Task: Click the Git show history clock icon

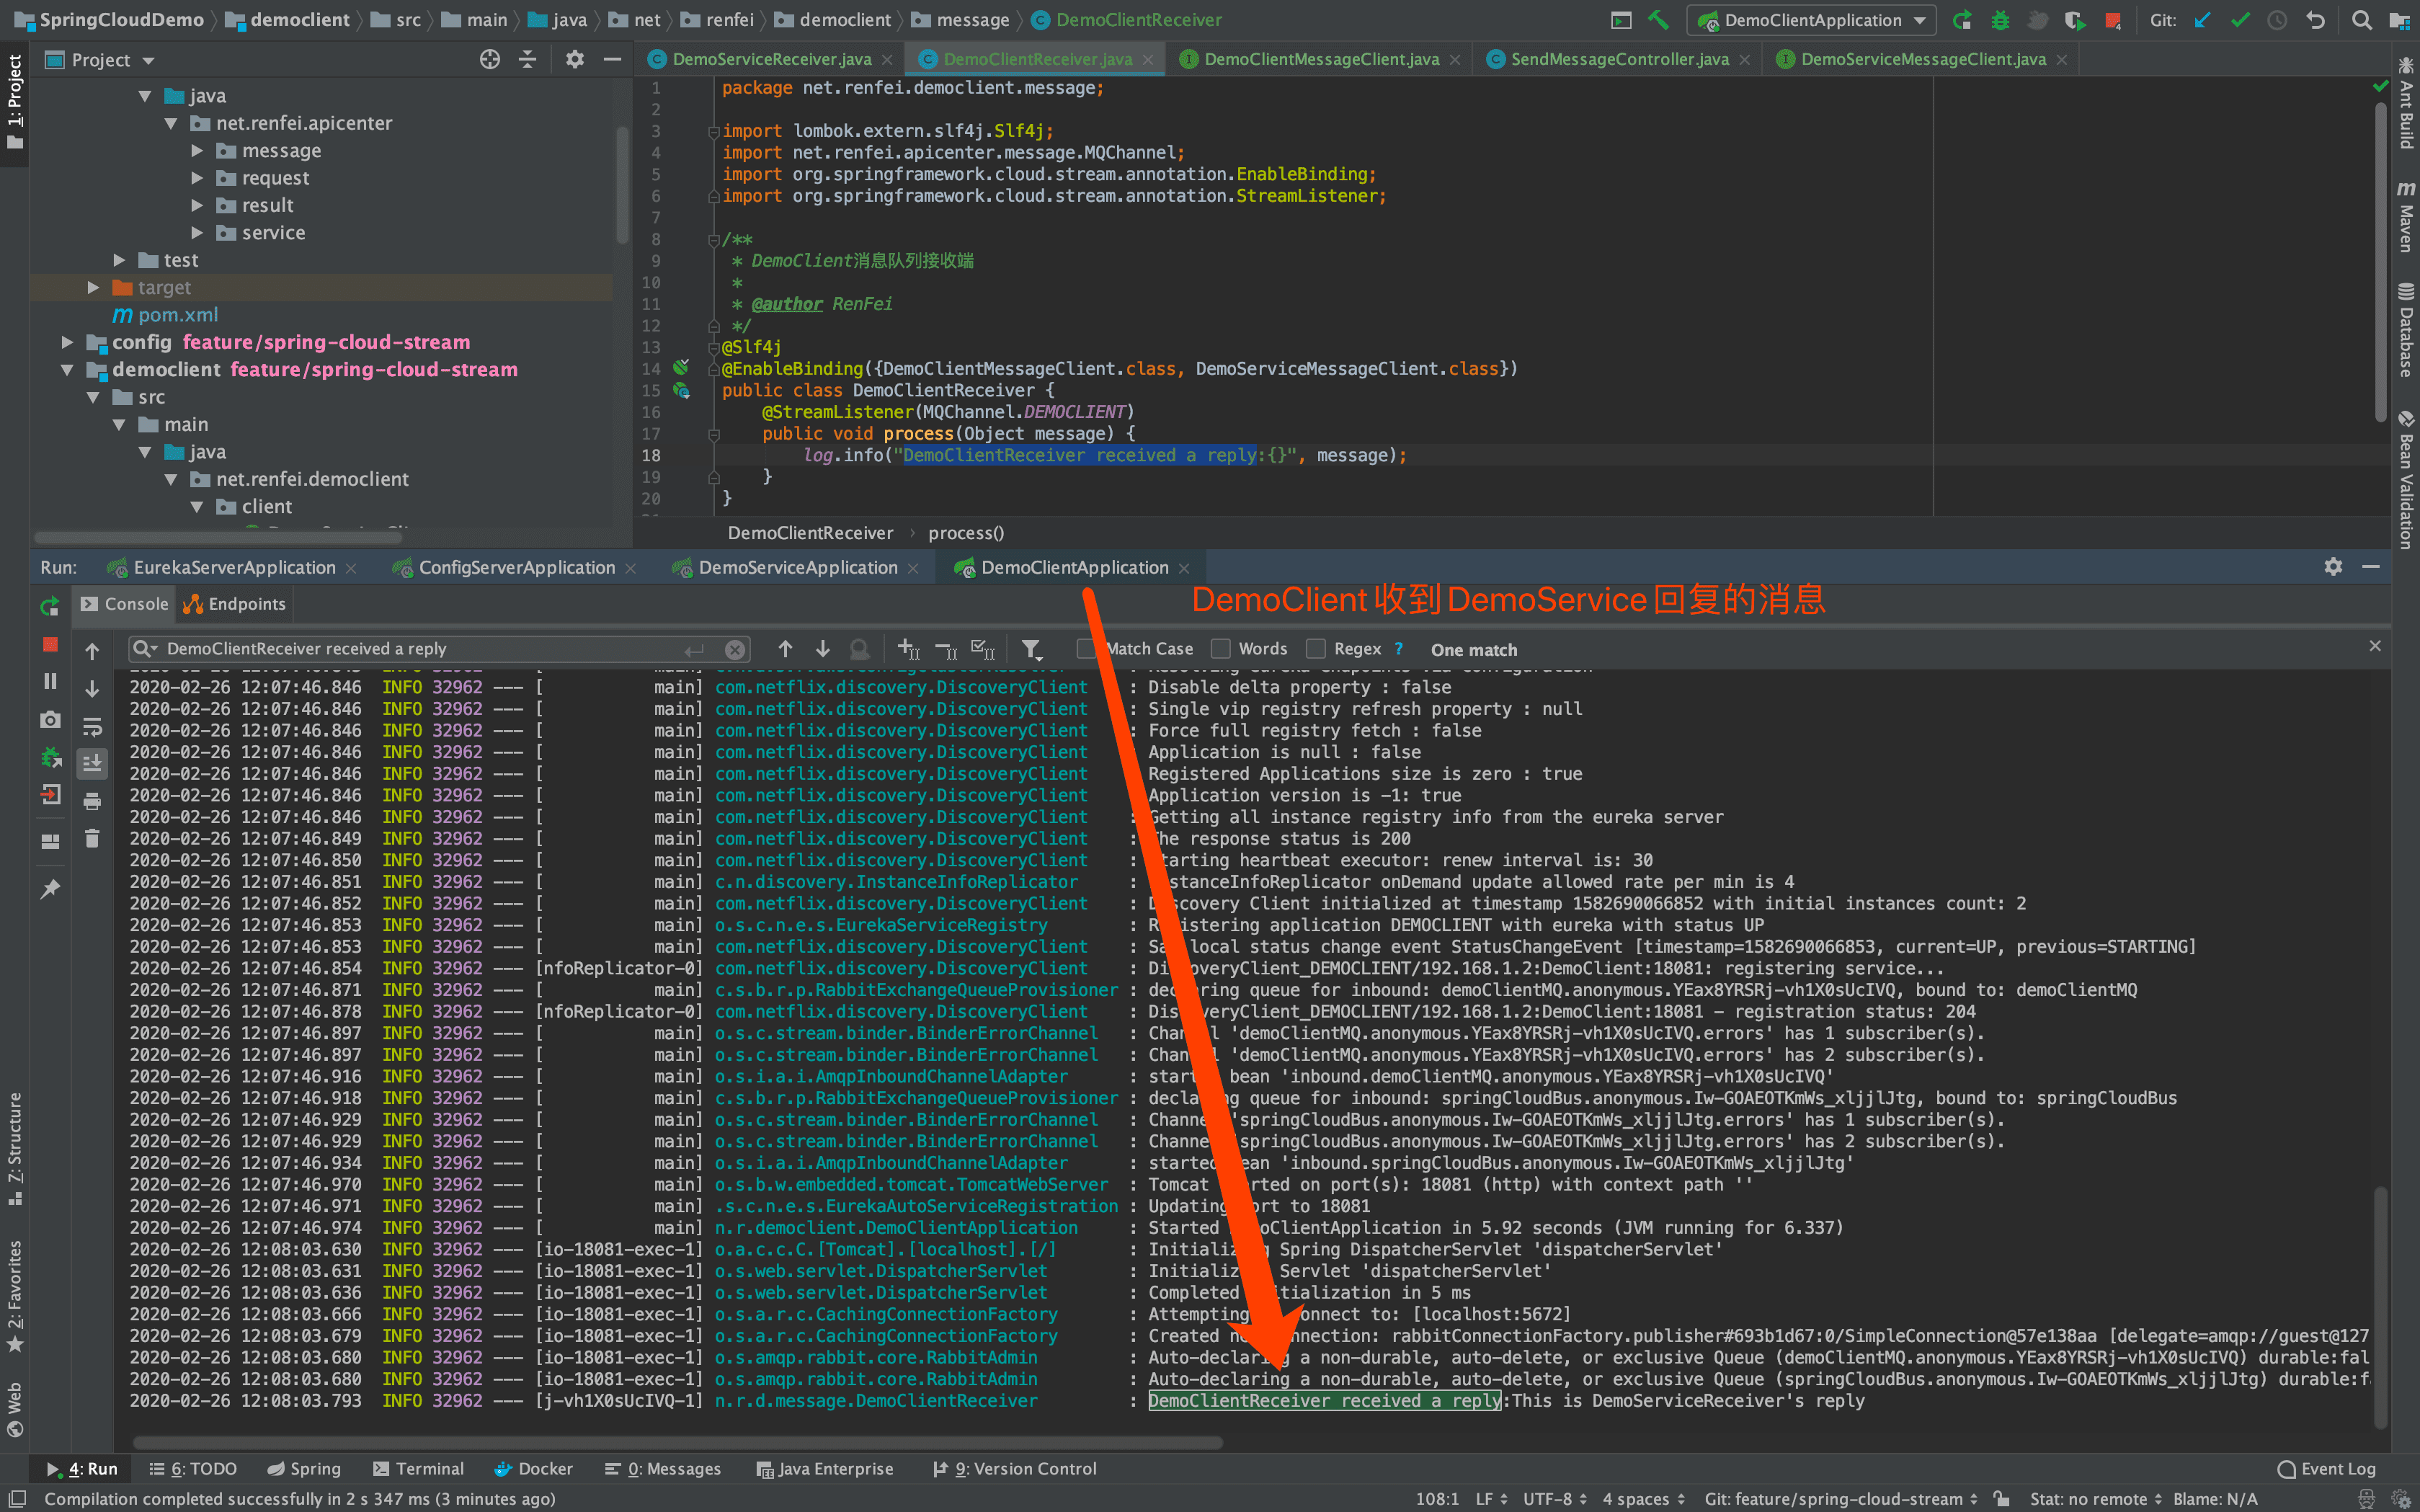Action: click(2277, 20)
